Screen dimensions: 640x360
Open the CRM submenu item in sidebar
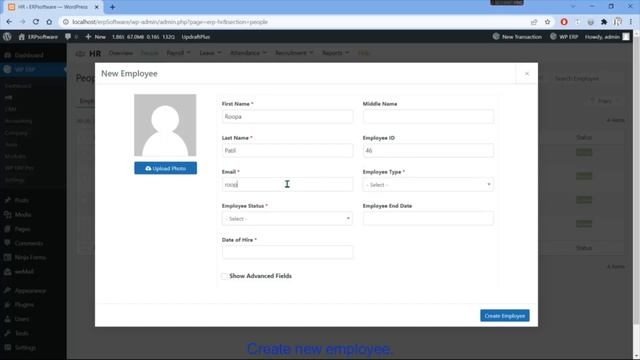[x=10, y=109]
